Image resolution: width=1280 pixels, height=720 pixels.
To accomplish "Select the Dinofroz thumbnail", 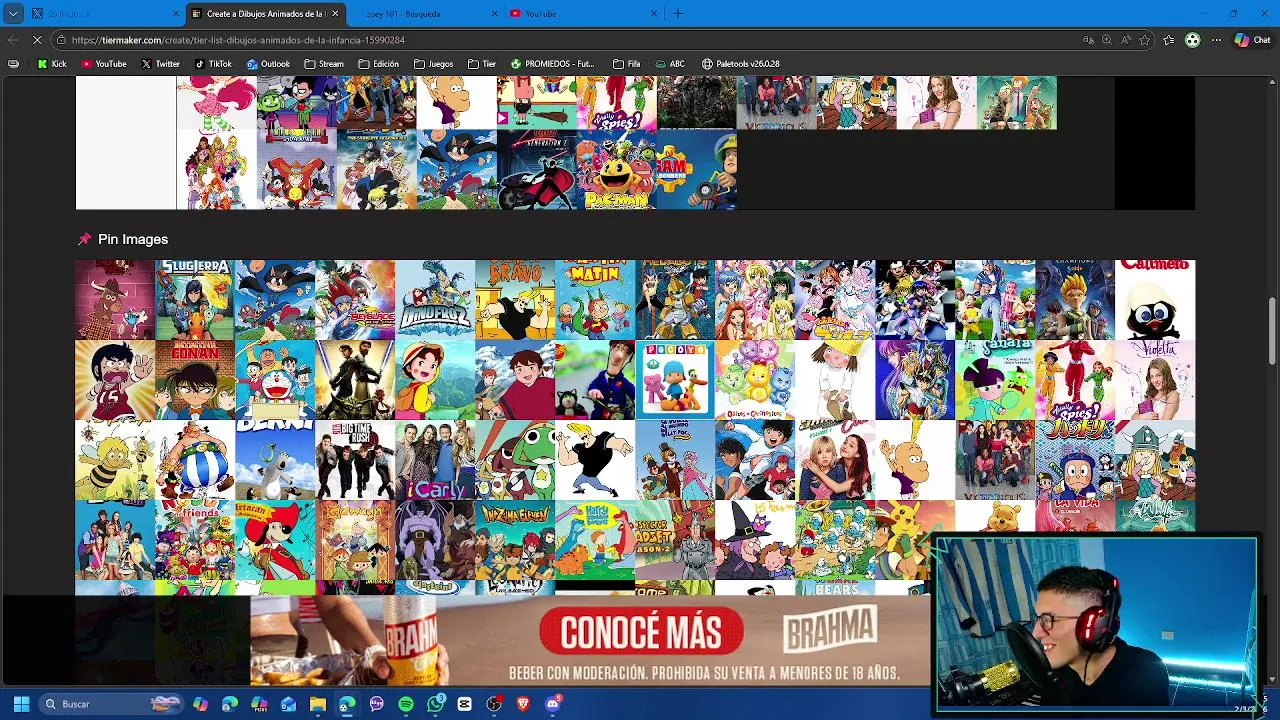I will [x=435, y=300].
